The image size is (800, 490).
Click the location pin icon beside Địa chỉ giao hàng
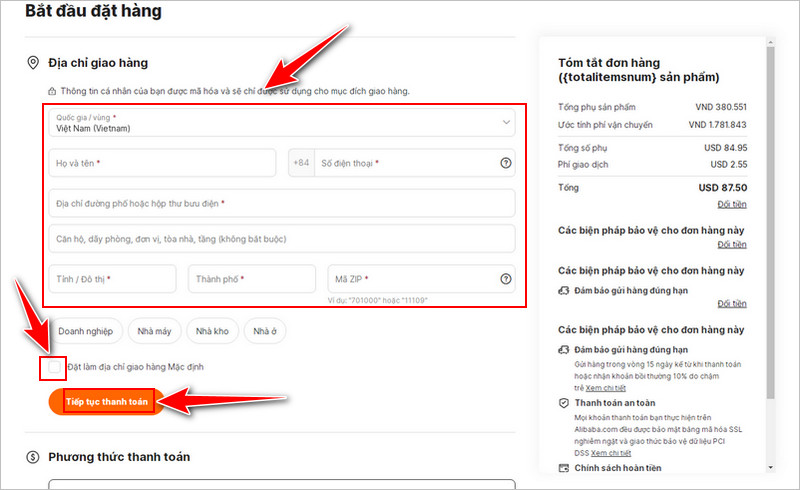(x=33, y=63)
